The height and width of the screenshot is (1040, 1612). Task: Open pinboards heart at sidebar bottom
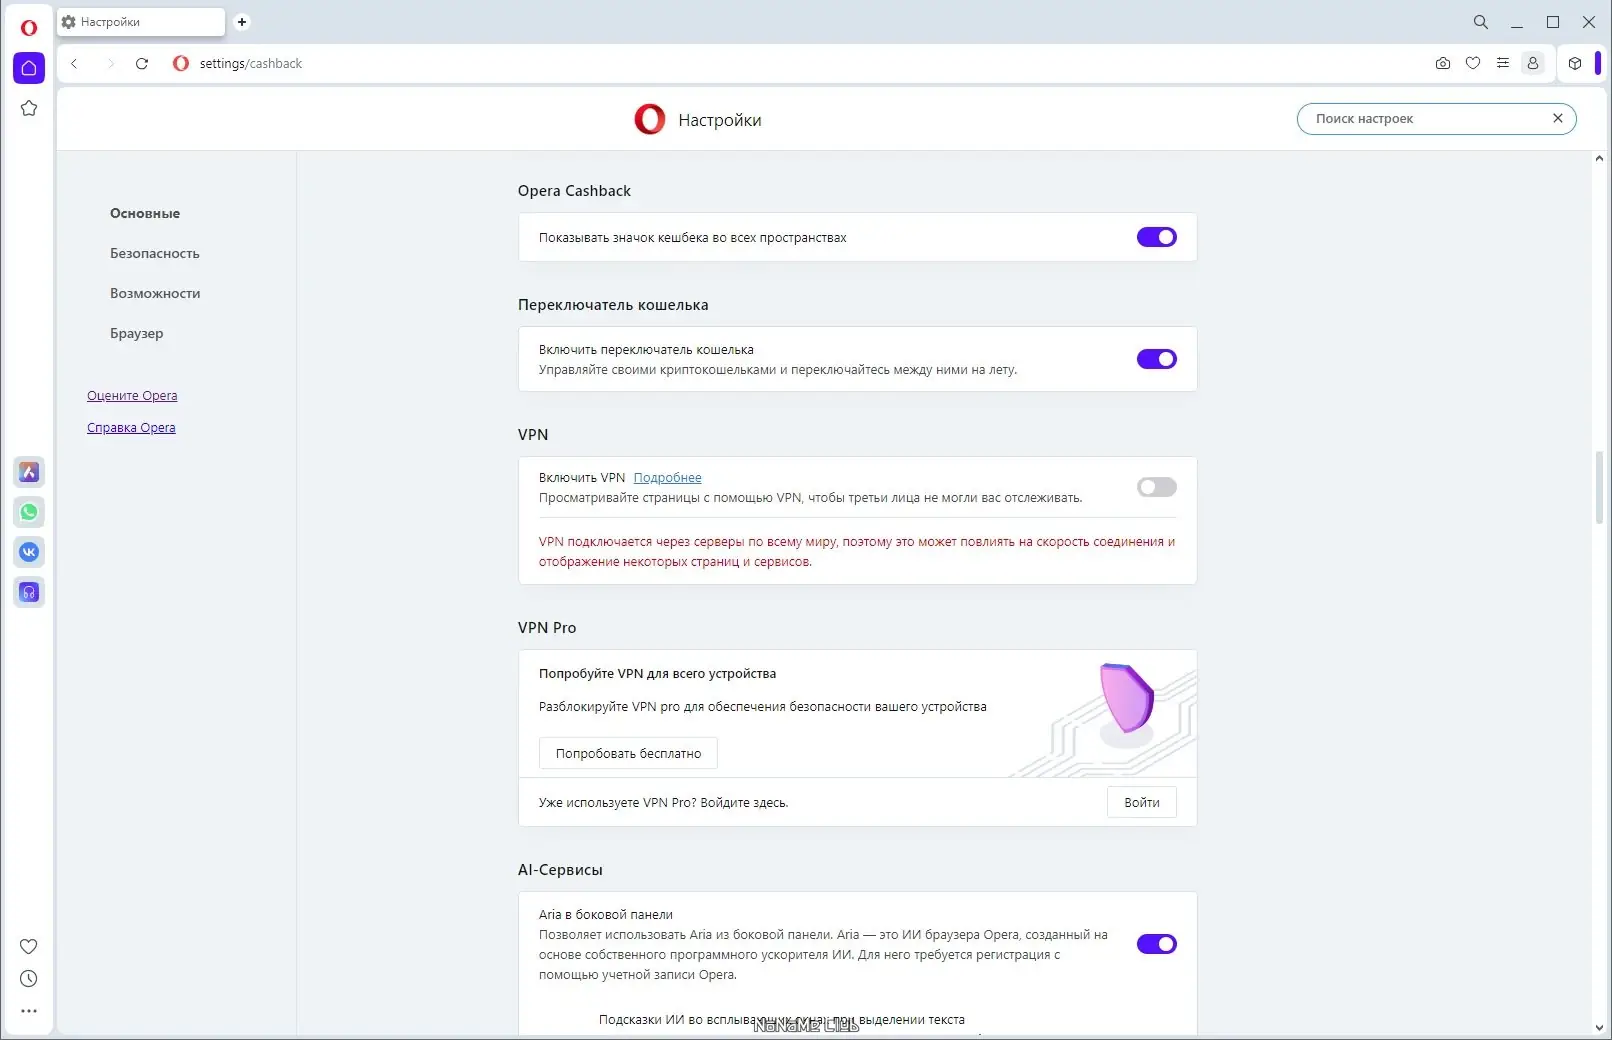pos(29,946)
